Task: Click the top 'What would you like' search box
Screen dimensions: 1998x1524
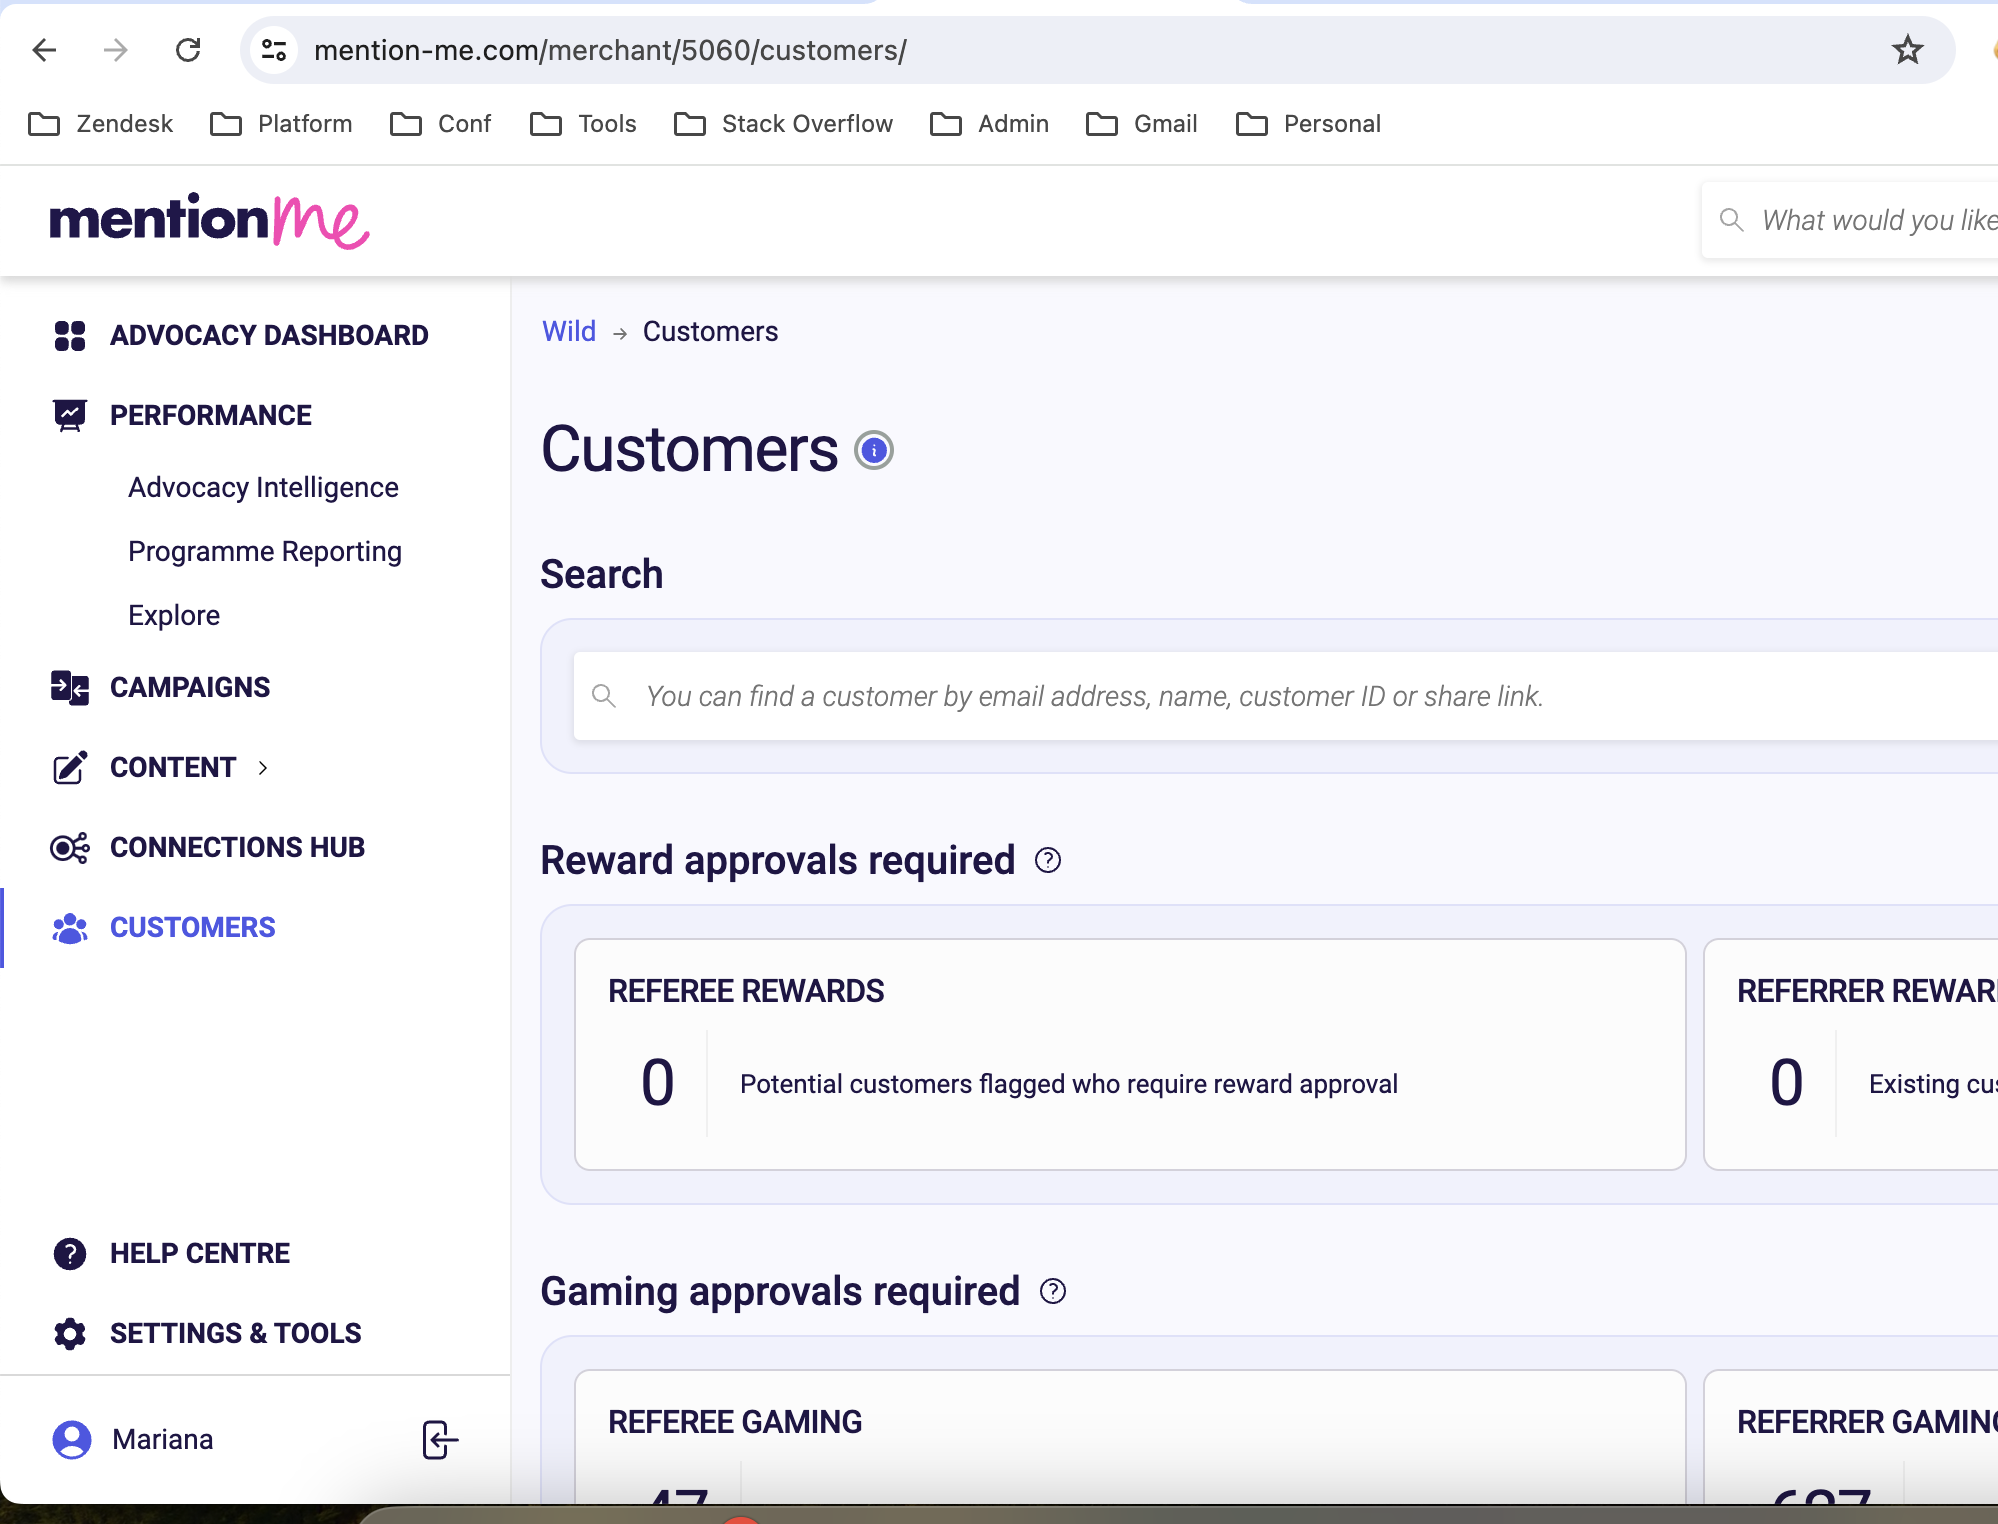Action: click(x=1850, y=220)
